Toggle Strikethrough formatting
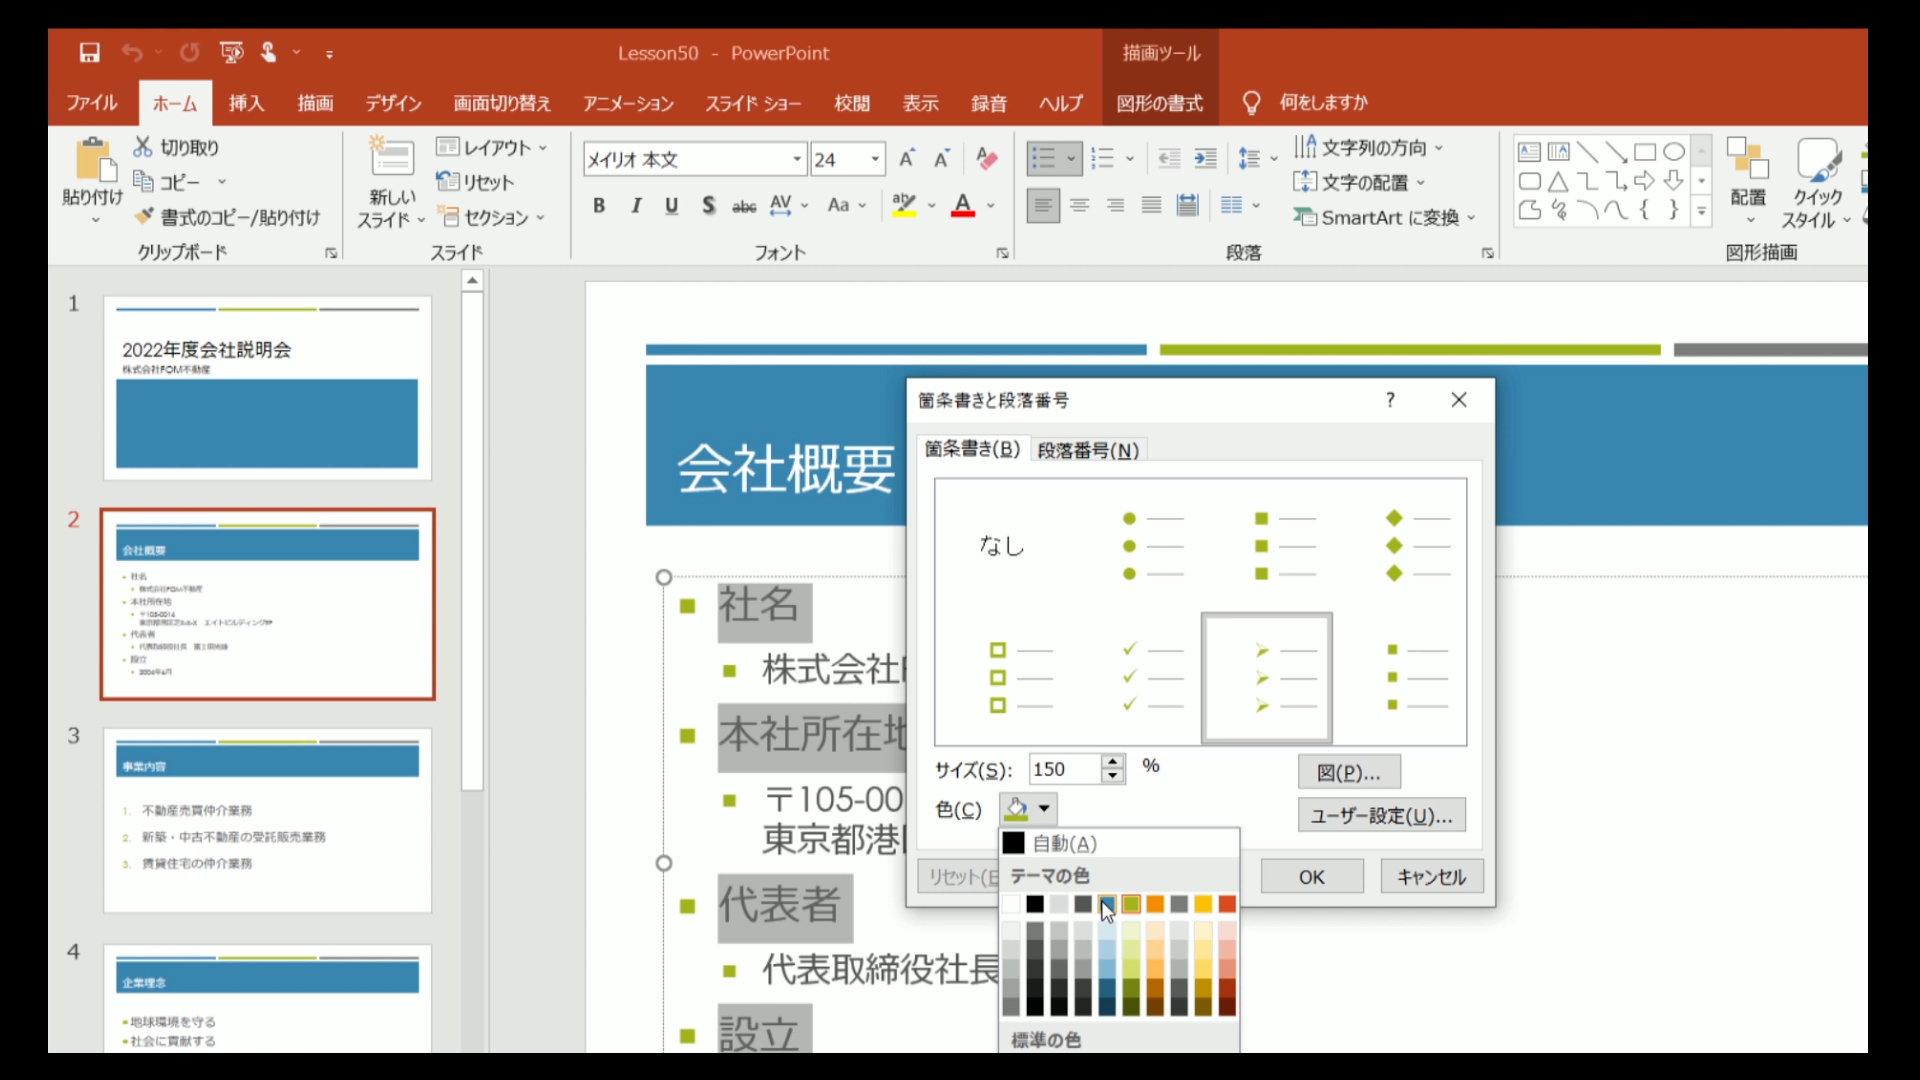 (744, 206)
